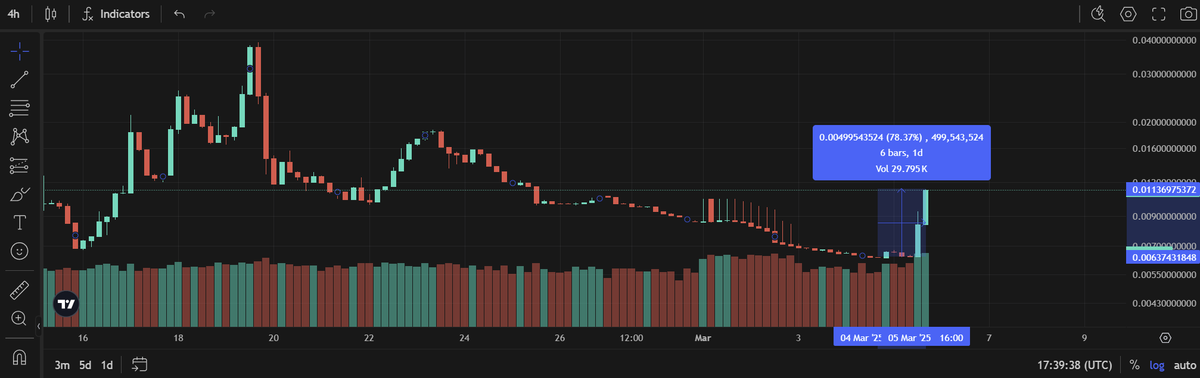Click the Mar label on time axis

pos(702,338)
